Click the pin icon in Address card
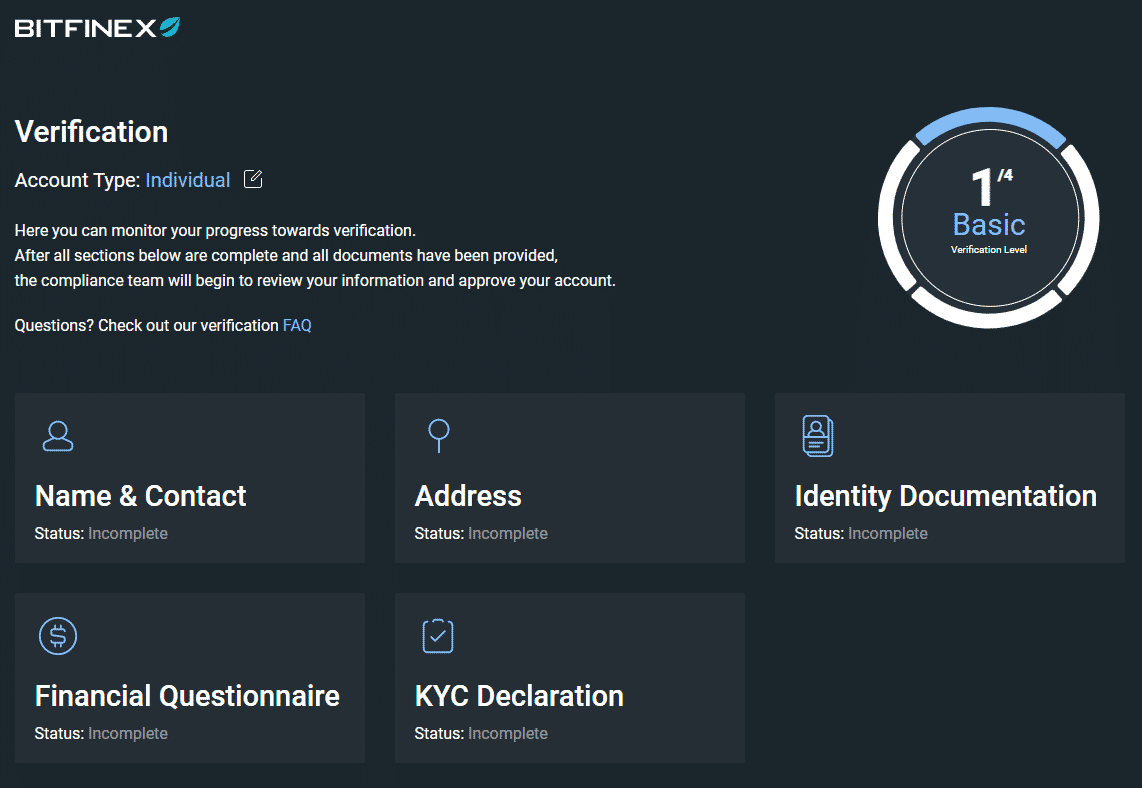The height and width of the screenshot is (788, 1142). click(x=438, y=436)
